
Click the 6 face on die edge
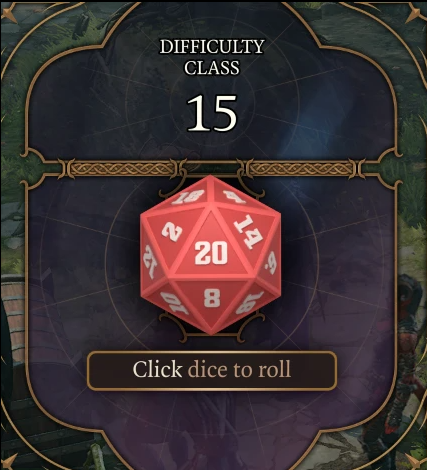tap(270, 263)
